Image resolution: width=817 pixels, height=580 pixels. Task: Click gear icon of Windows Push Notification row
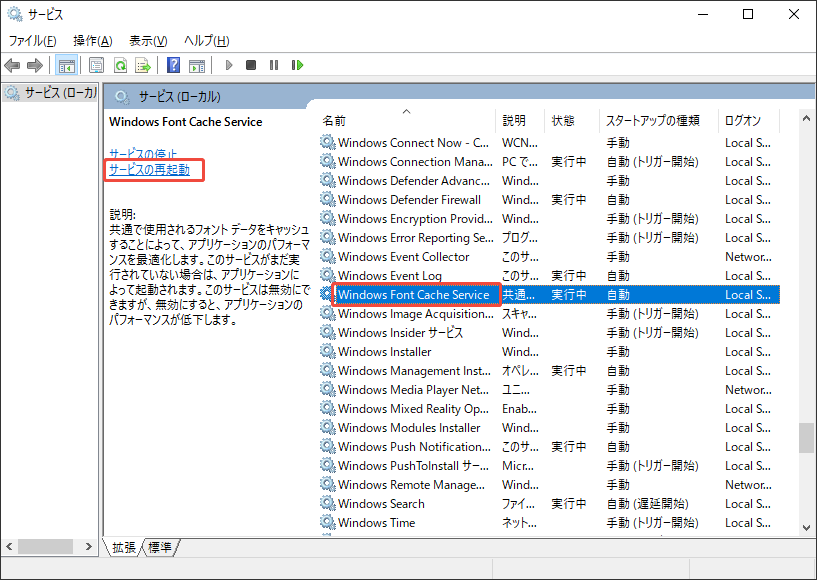coord(327,446)
